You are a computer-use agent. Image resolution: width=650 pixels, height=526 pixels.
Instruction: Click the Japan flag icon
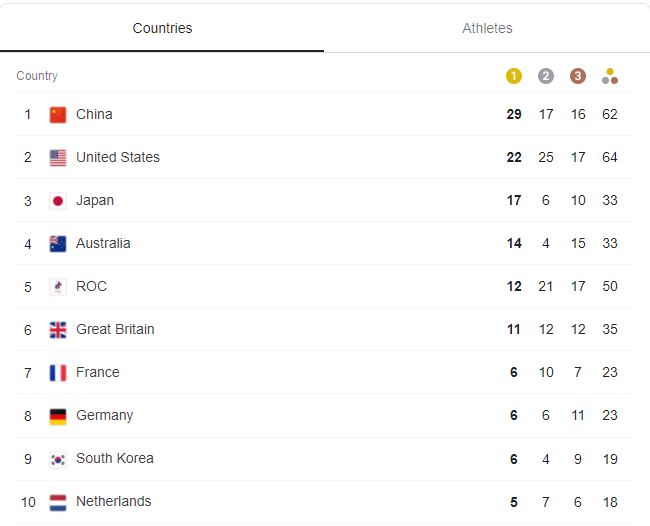click(58, 201)
